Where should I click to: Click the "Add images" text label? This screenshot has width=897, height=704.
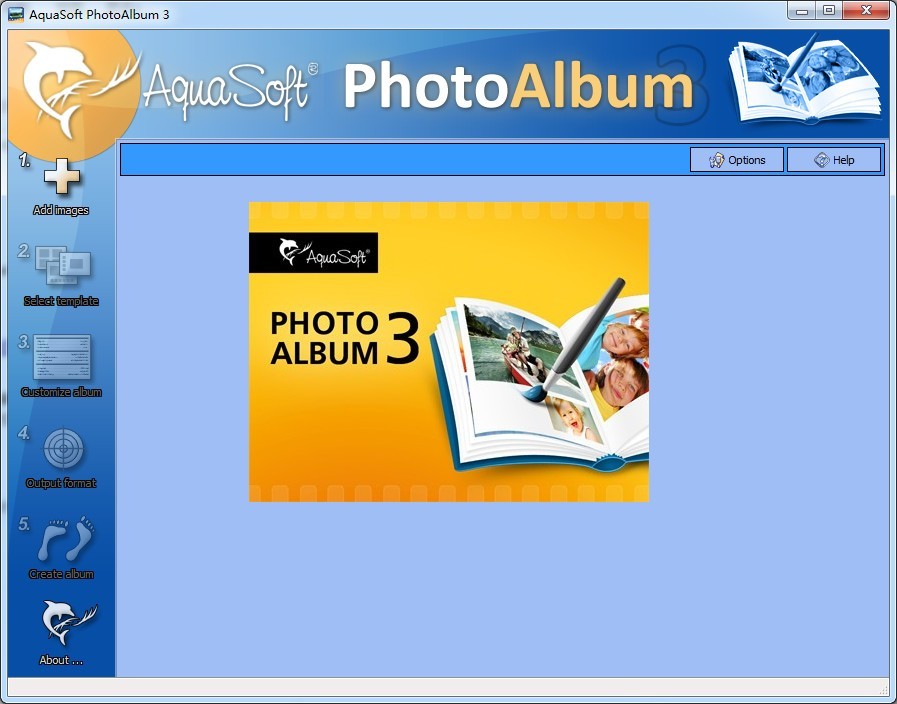[x=61, y=211]
